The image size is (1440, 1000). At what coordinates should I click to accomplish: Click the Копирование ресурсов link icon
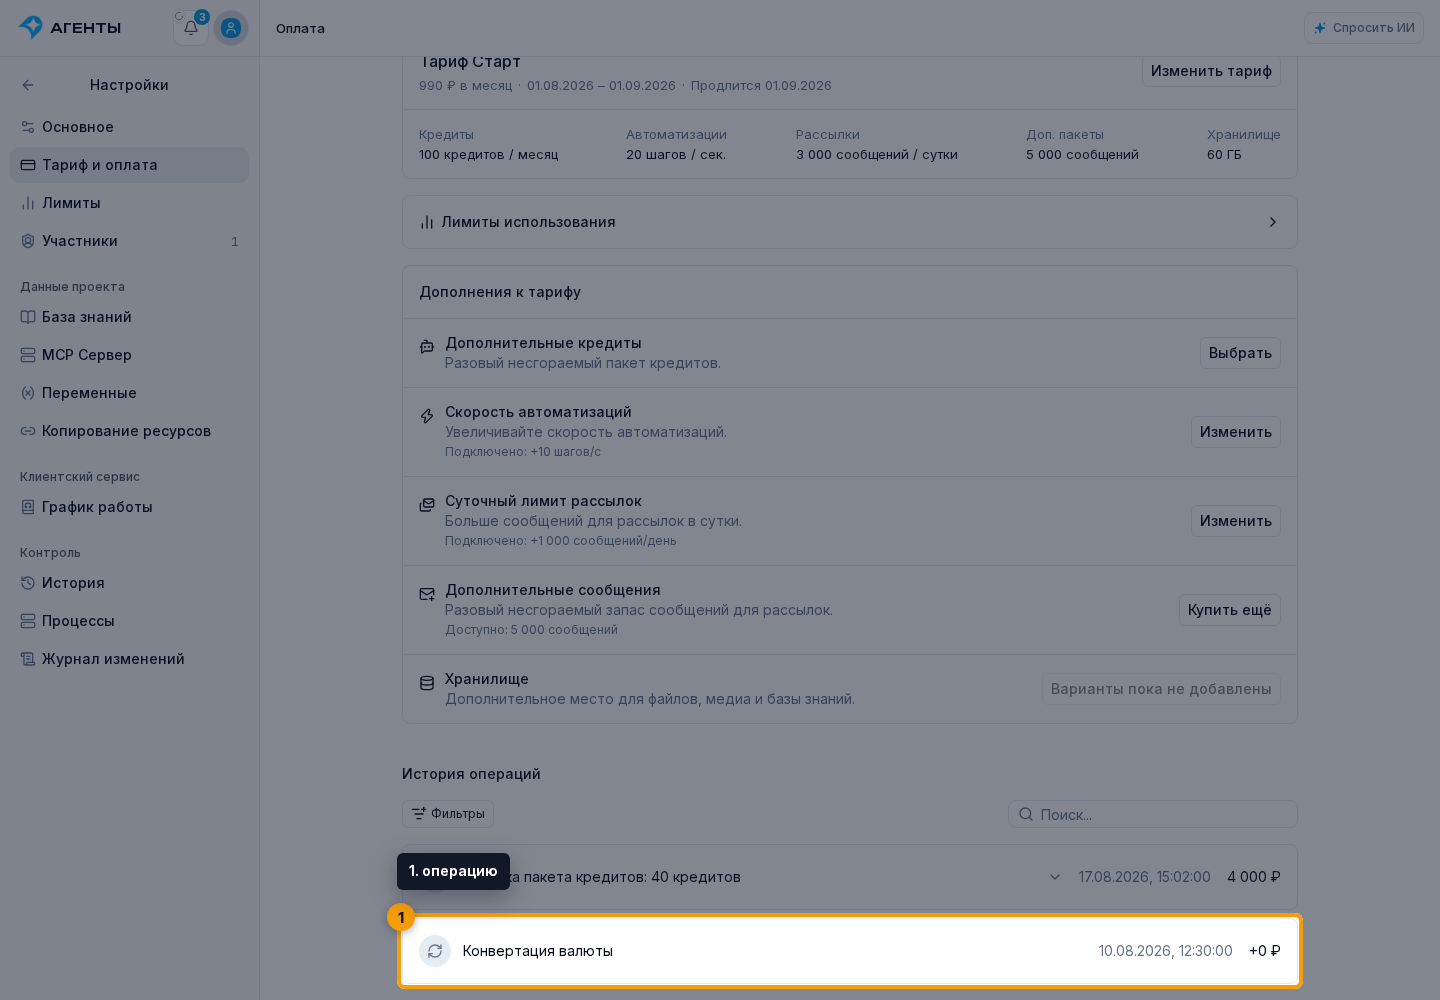(28, 431)
